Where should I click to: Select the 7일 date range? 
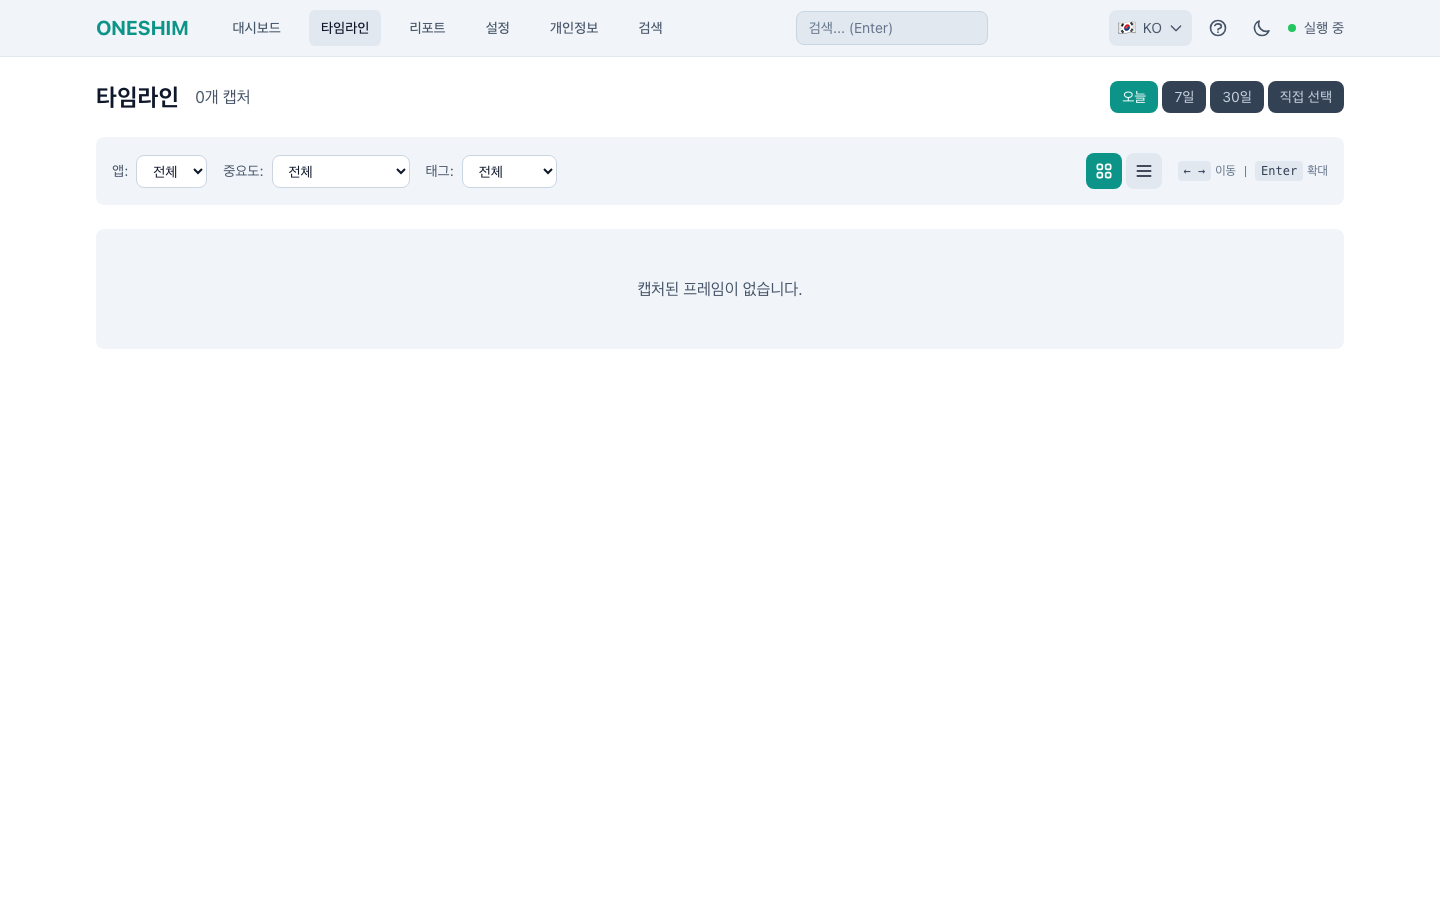pyautogui.click(x=1183, y=97)
